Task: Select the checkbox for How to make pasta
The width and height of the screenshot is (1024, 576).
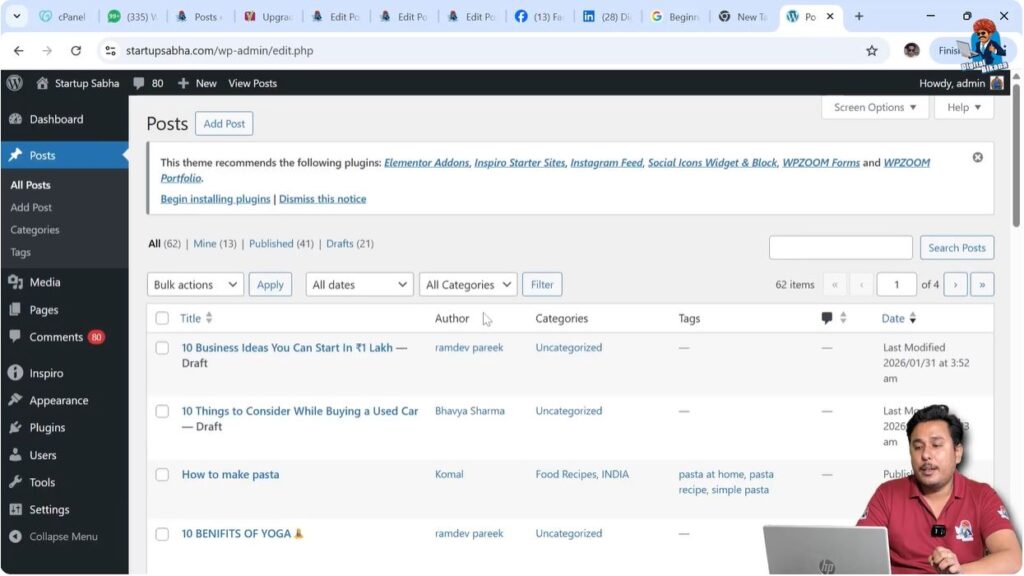Action: click(x=162, y=473)
